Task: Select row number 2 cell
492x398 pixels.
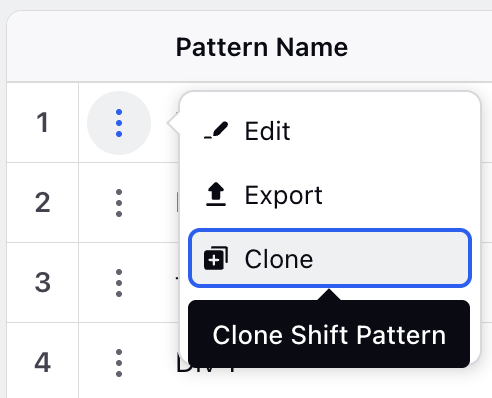Action: click(x=43, y=203)
